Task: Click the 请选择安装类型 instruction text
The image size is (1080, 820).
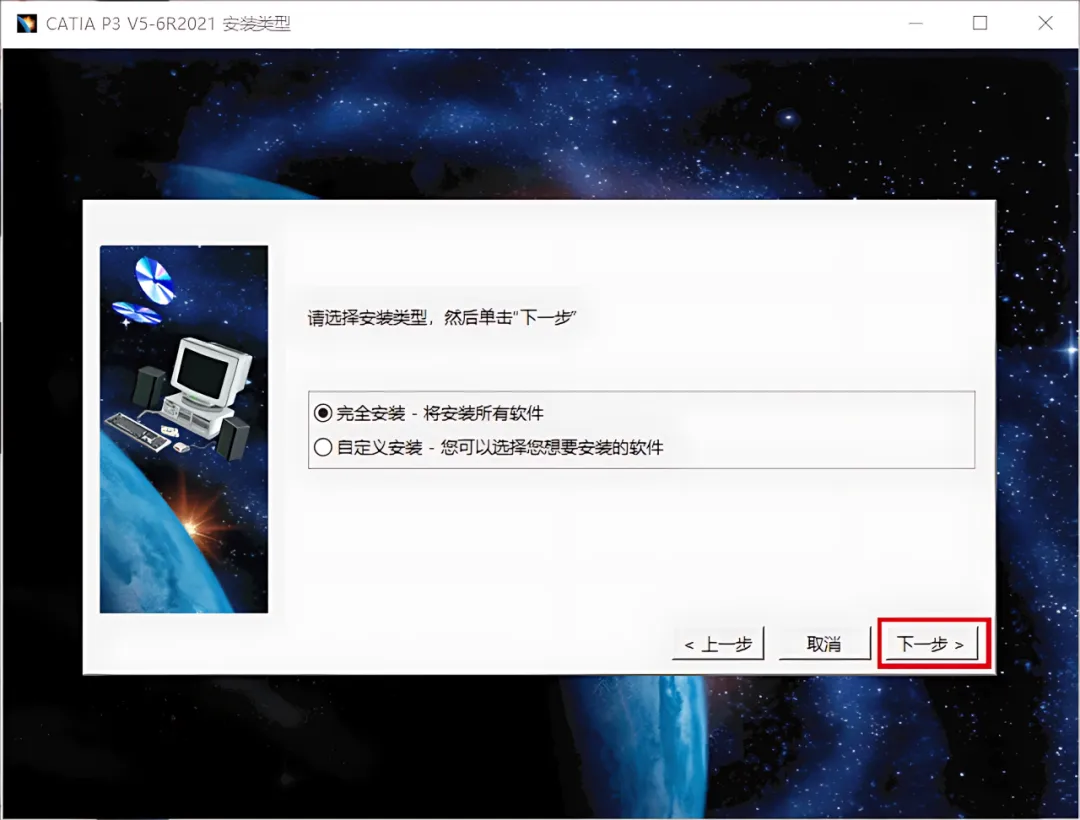Action: coord(442,317)
